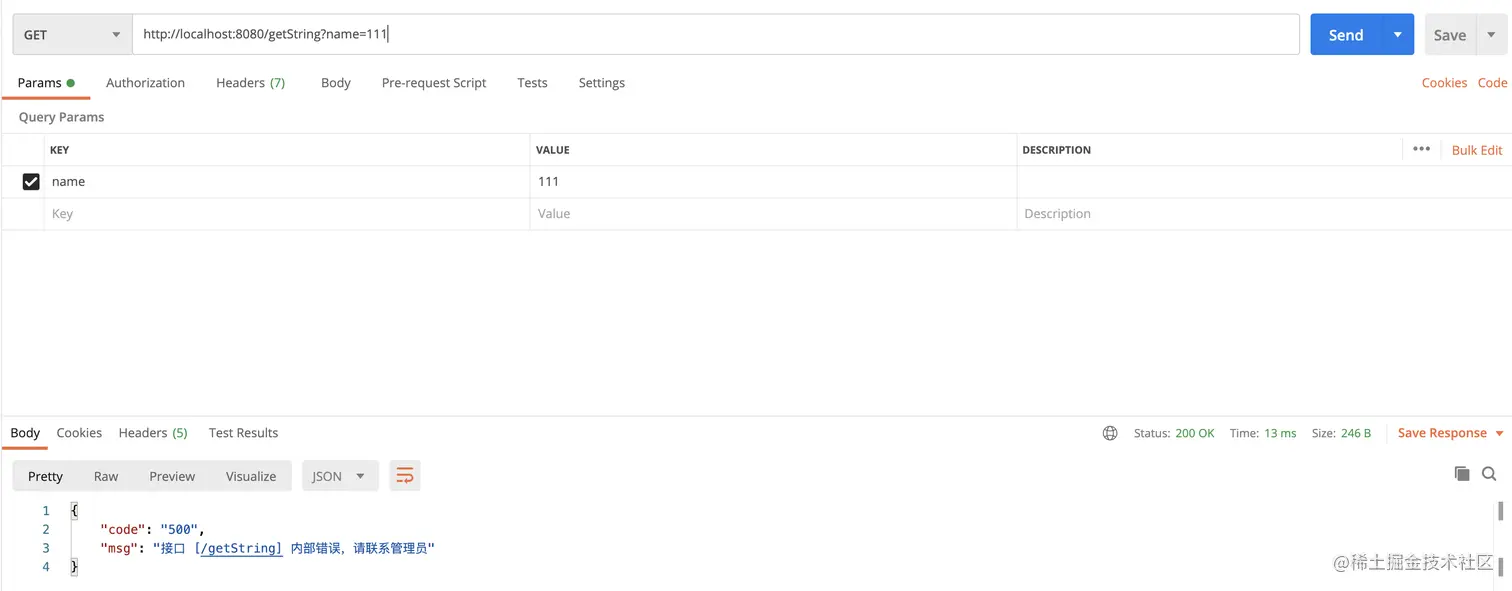The width and height of the screenshot is (1512, 591).
Task: Click the Status 200 OK text
Action: click(x=1174, y=433)
